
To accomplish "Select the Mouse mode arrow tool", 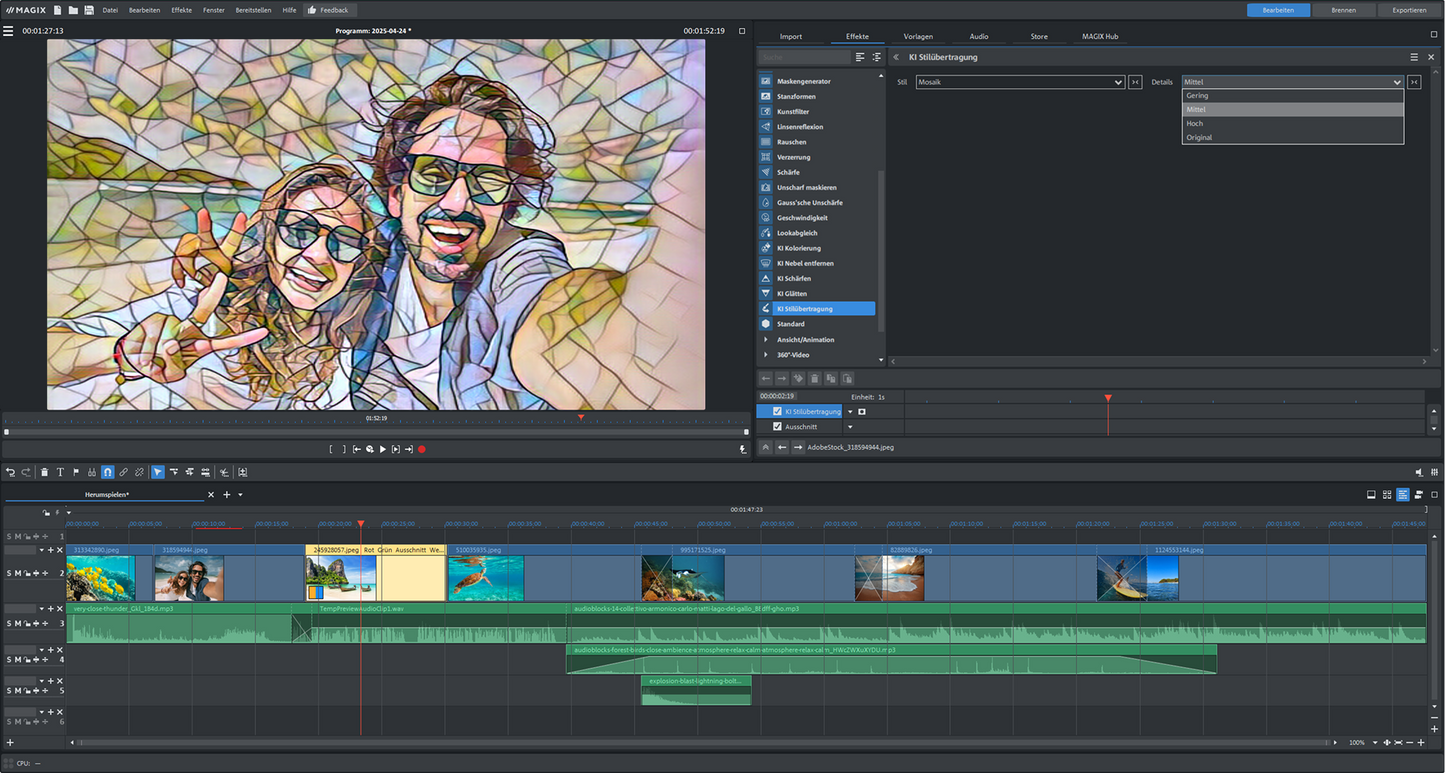I will tap(157, 472).
